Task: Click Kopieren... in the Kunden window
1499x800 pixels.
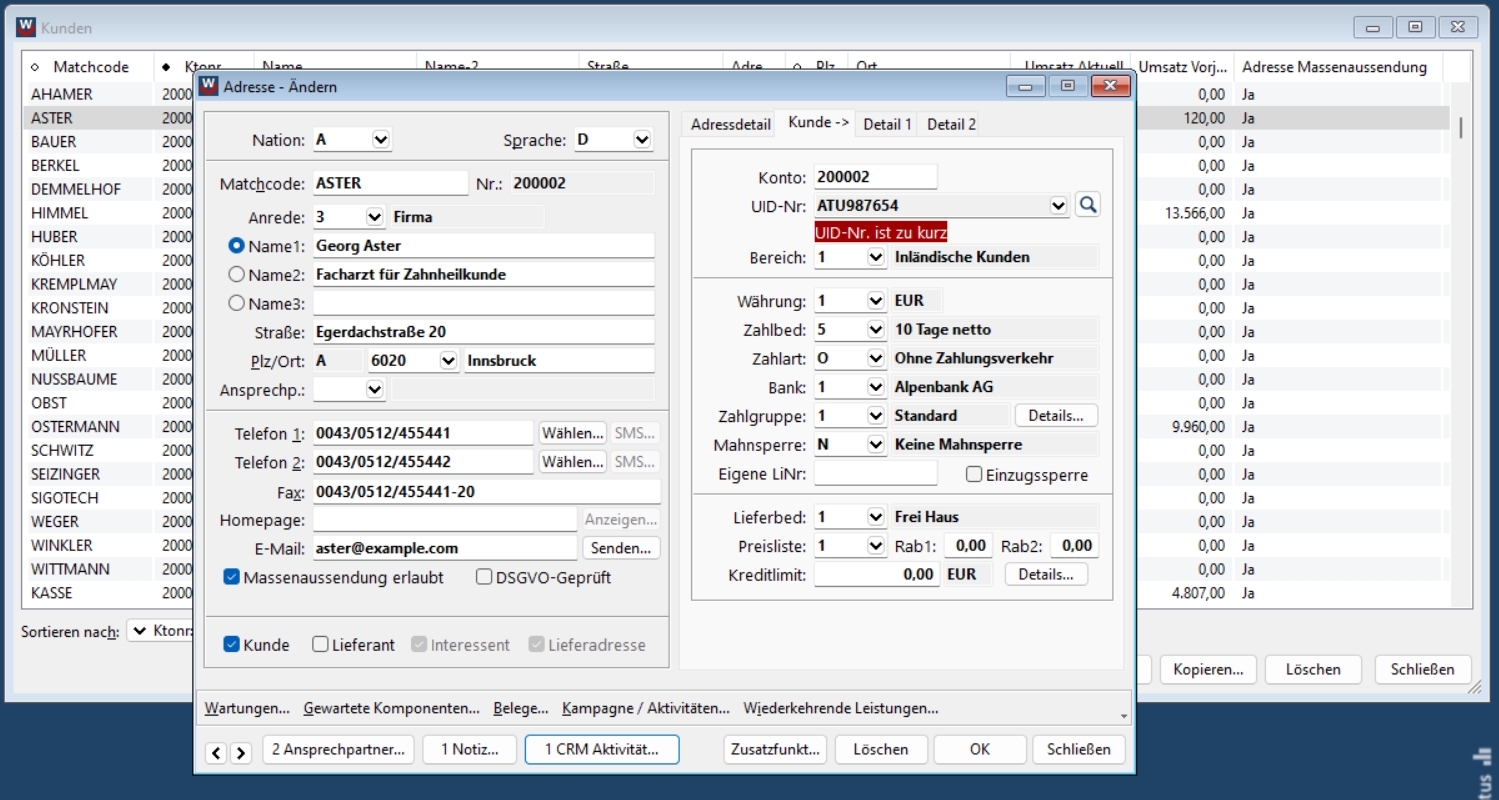Action: (1208, 669)
